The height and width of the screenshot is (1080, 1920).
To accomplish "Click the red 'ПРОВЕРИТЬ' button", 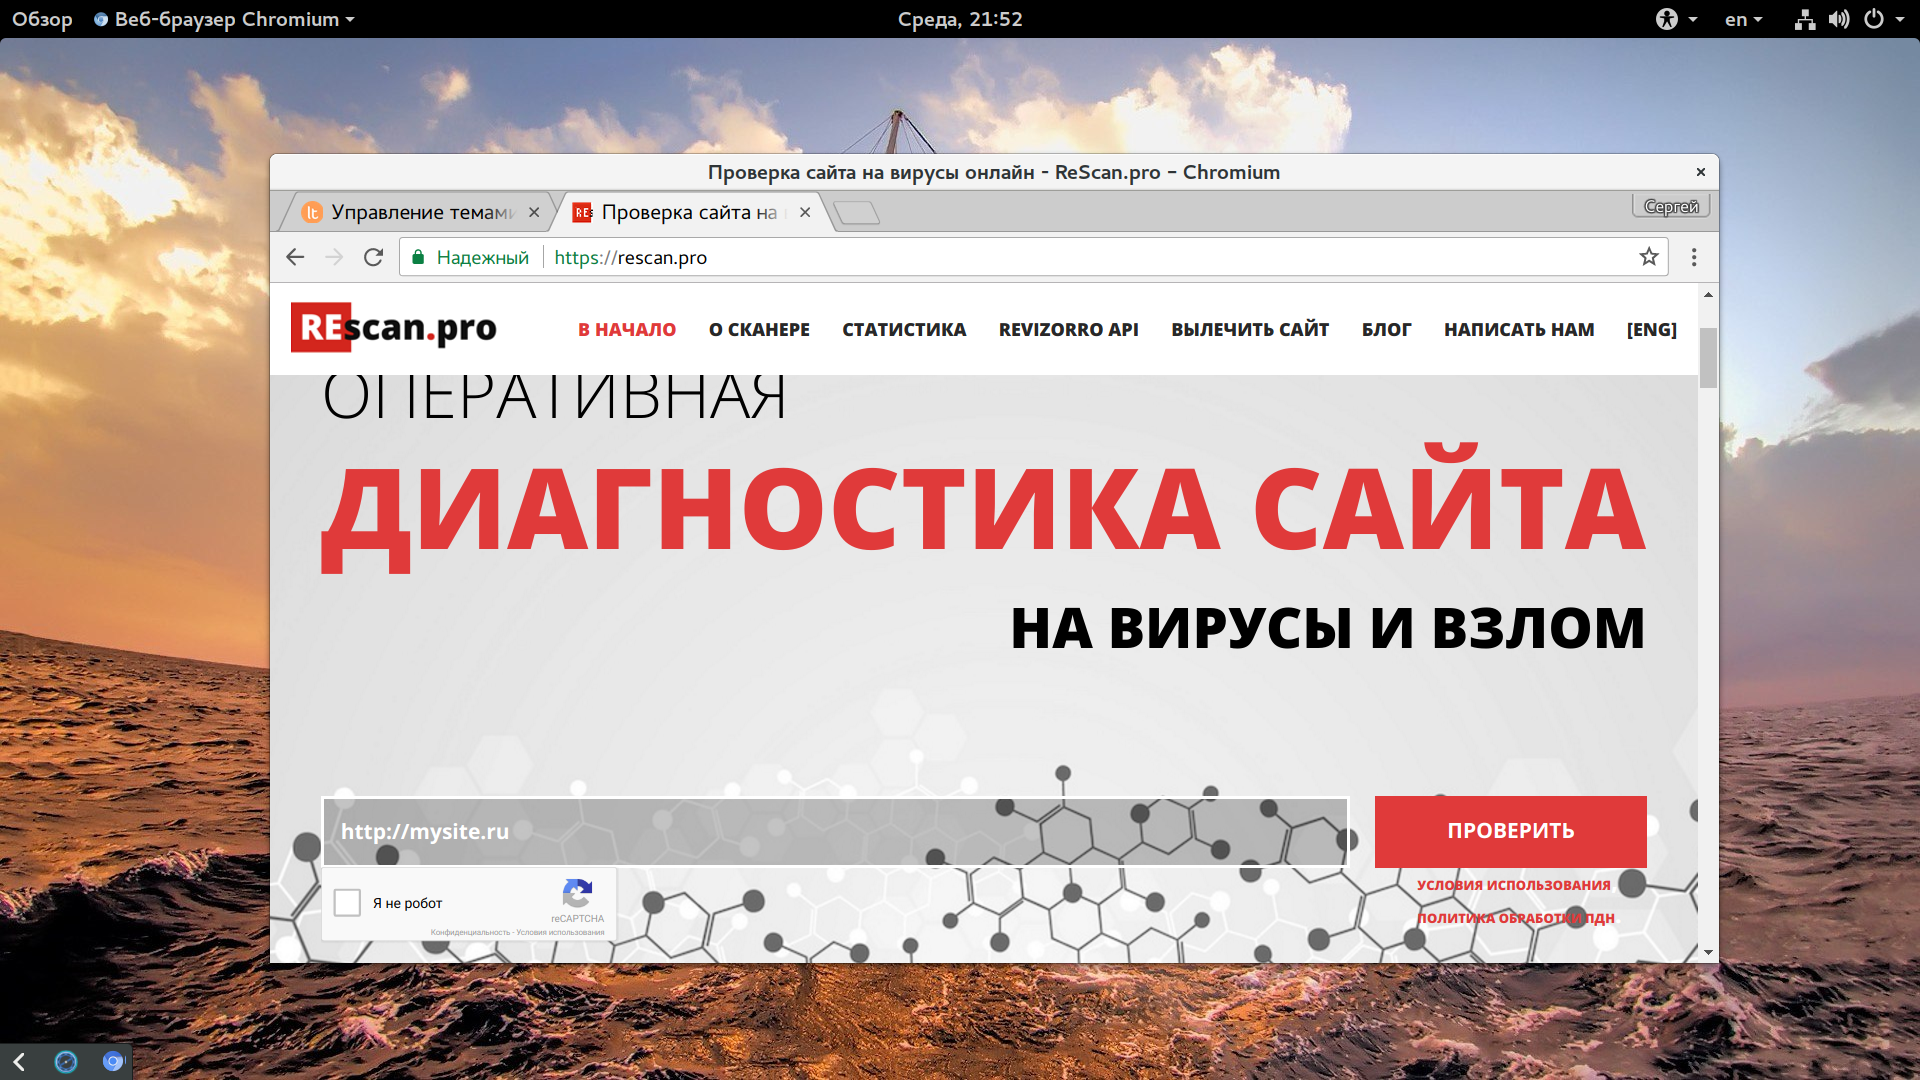I will tap(1510, 831).
